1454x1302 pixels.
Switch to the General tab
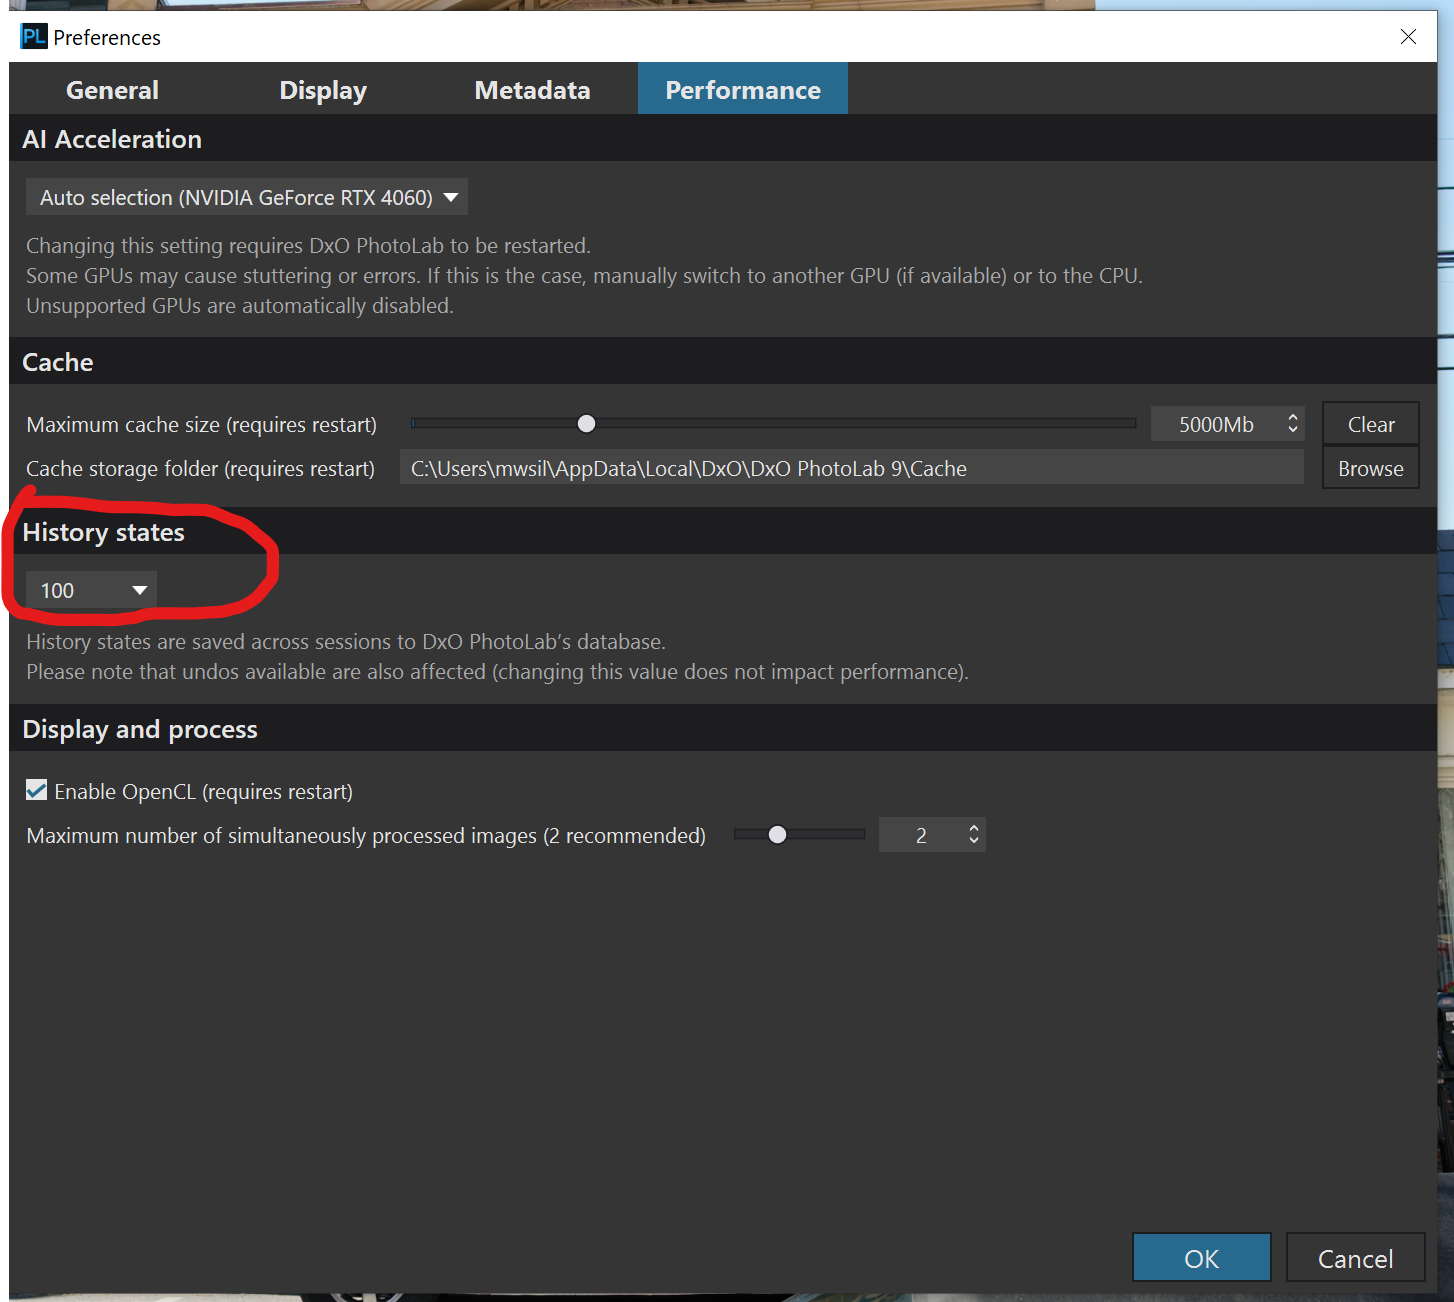click(112, 90)
